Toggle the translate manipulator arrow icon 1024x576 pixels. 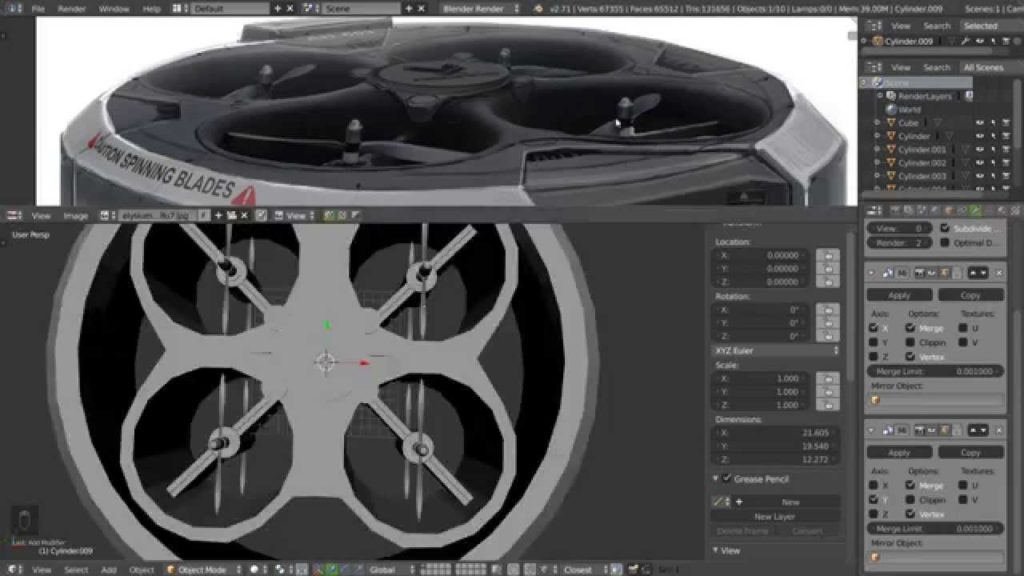click(331, 569)
